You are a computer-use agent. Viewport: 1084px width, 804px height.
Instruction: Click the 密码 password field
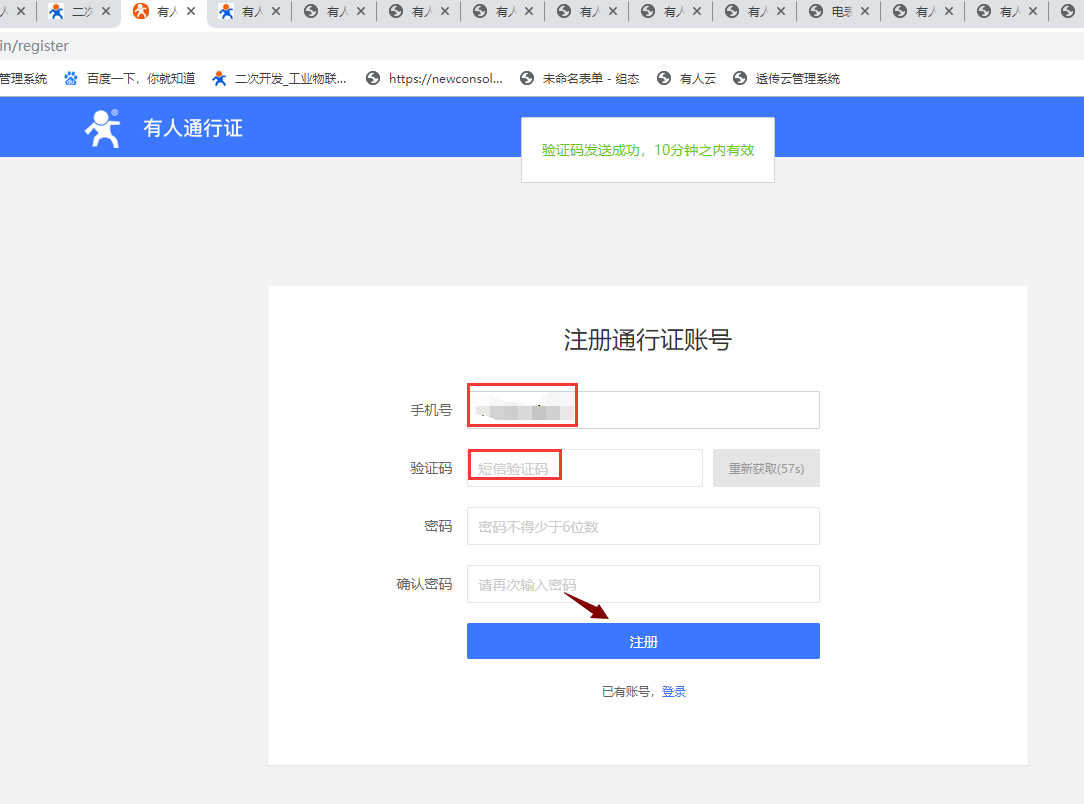pos(643,526)
